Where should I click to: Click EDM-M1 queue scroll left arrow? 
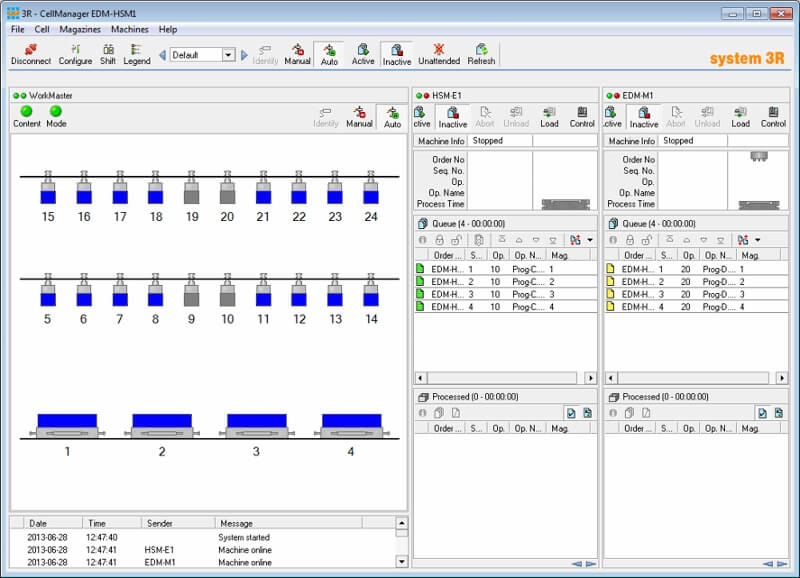tap(611, 378)
